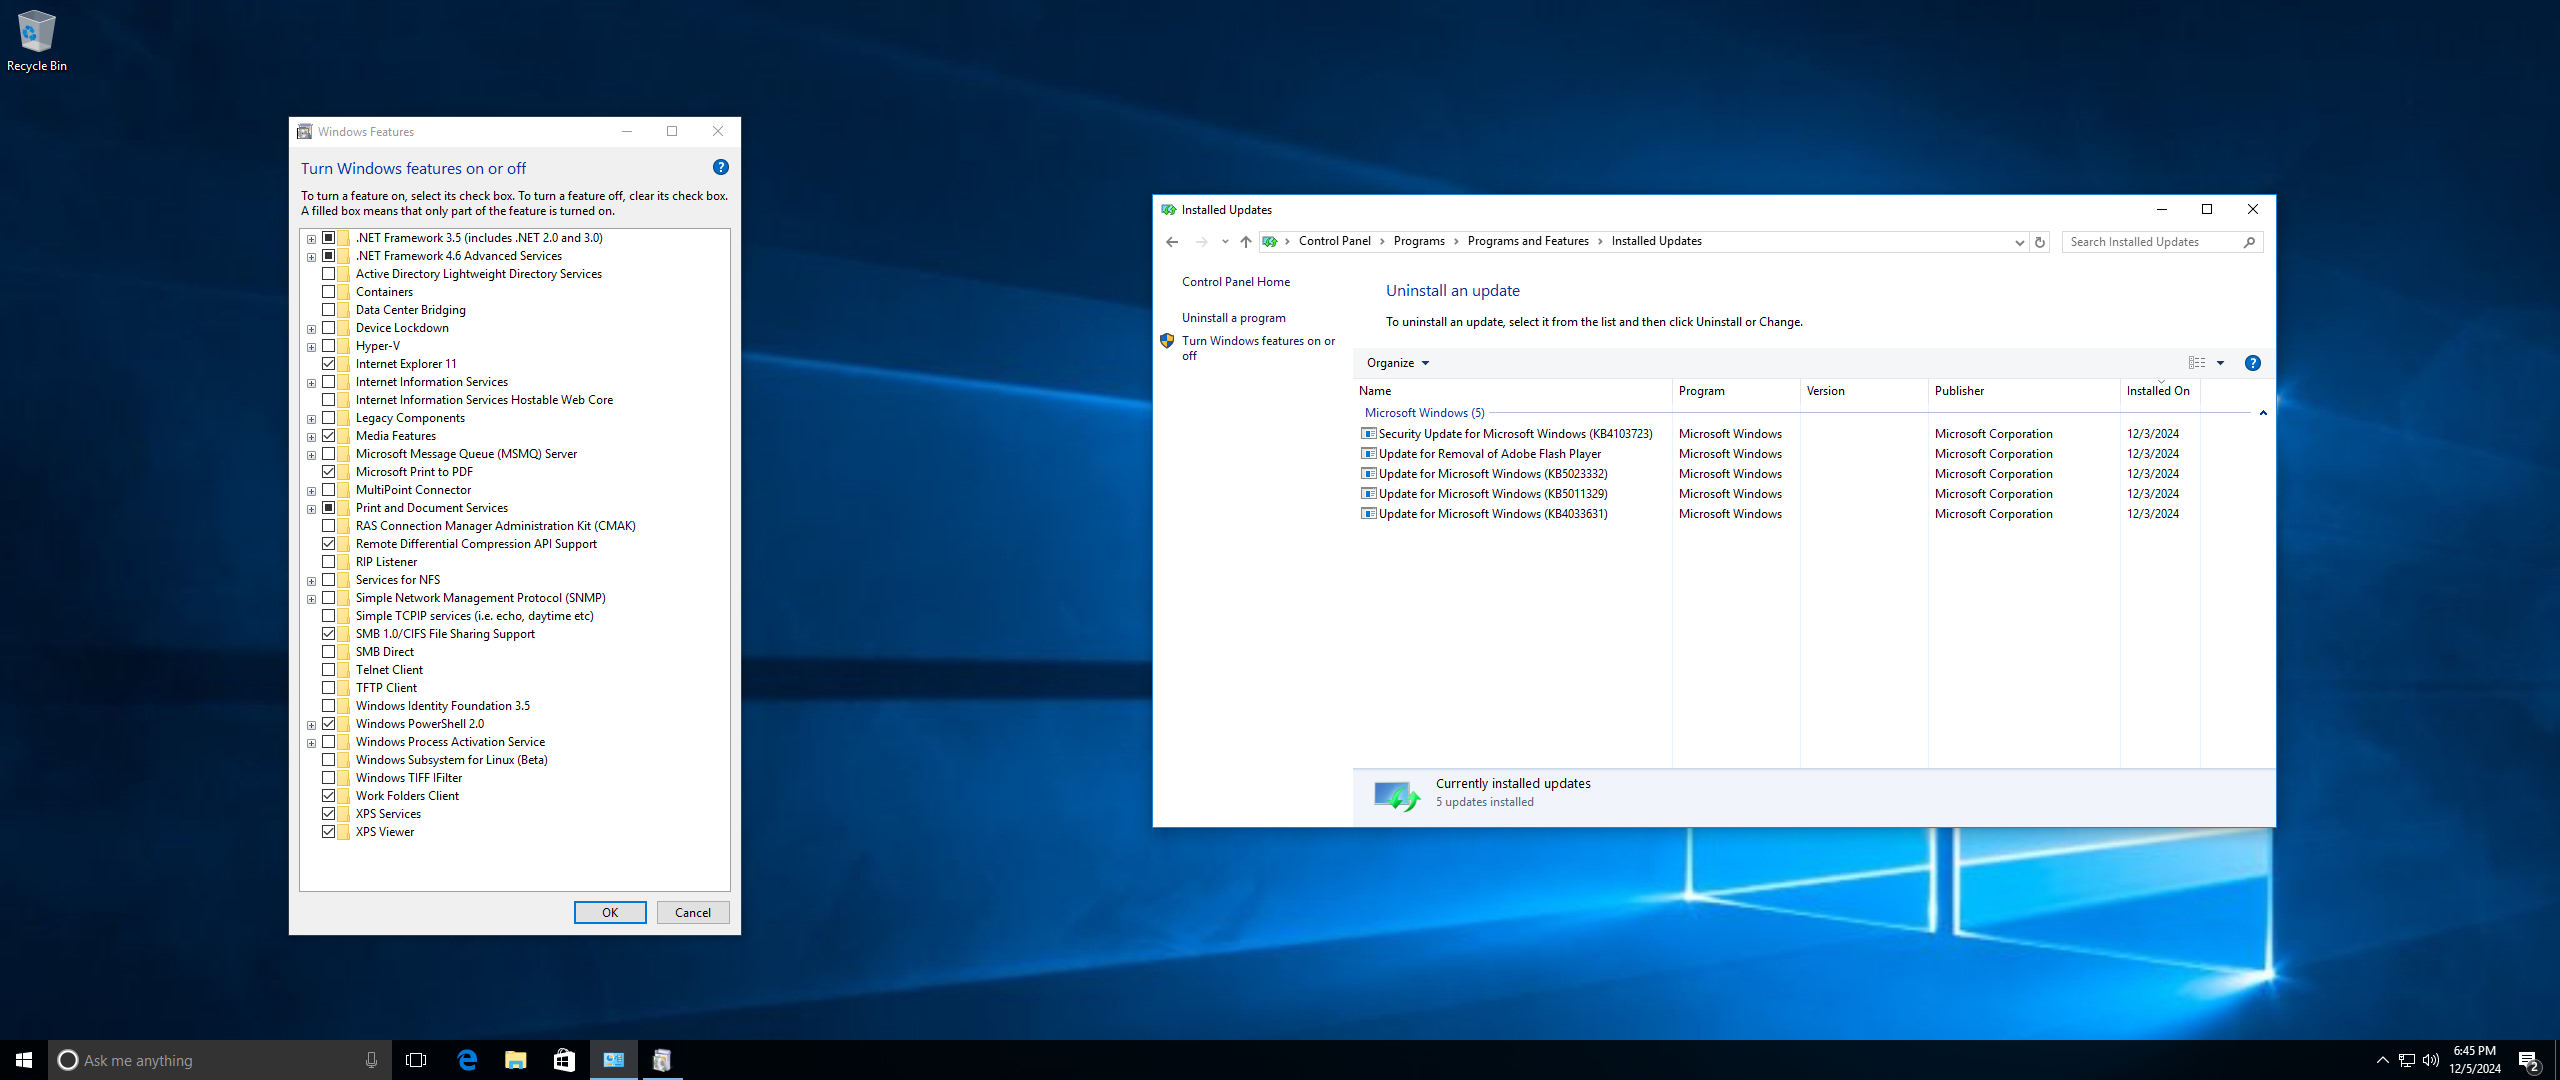2560x1080 pixels.
Task: Click the Control Panel icon in address bar
Action: [x=1269, y=241]
